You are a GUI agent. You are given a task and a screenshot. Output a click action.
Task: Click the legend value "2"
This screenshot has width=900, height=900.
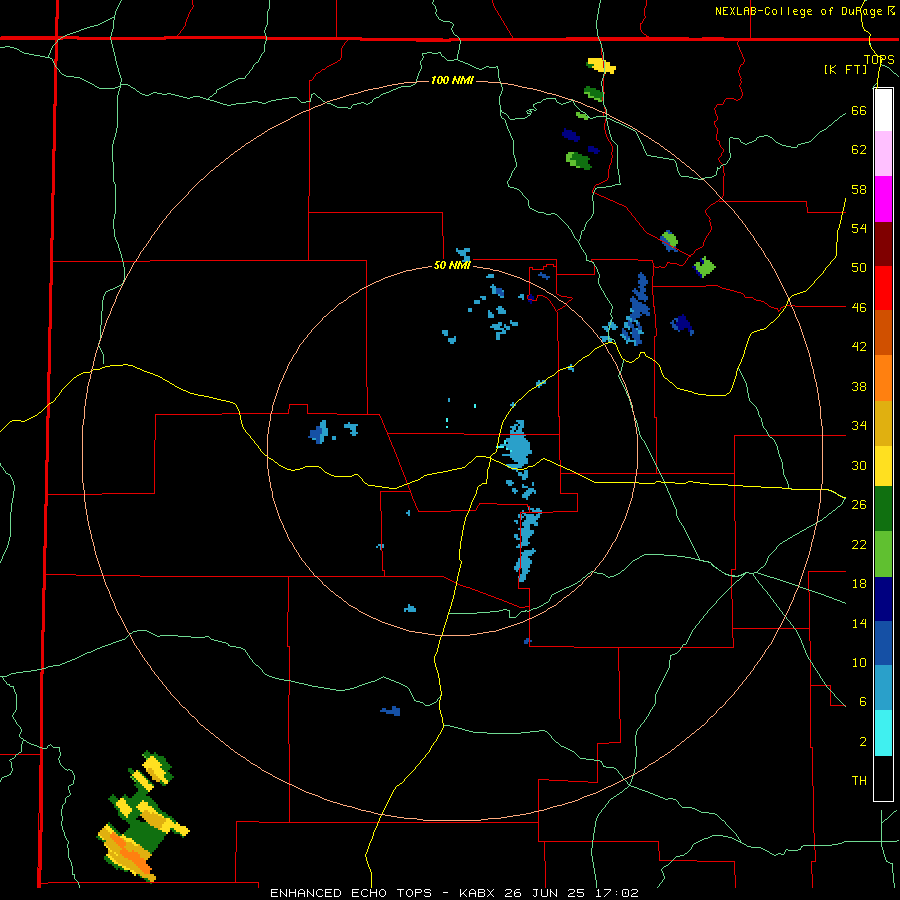click(862, 742)
